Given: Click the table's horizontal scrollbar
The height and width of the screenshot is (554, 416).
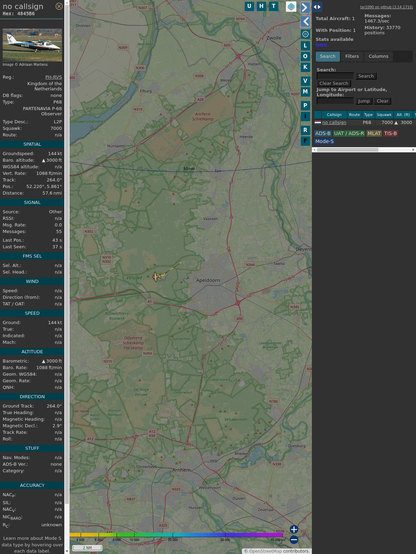Looking at the screenshot, I should (x=364, y=150).
